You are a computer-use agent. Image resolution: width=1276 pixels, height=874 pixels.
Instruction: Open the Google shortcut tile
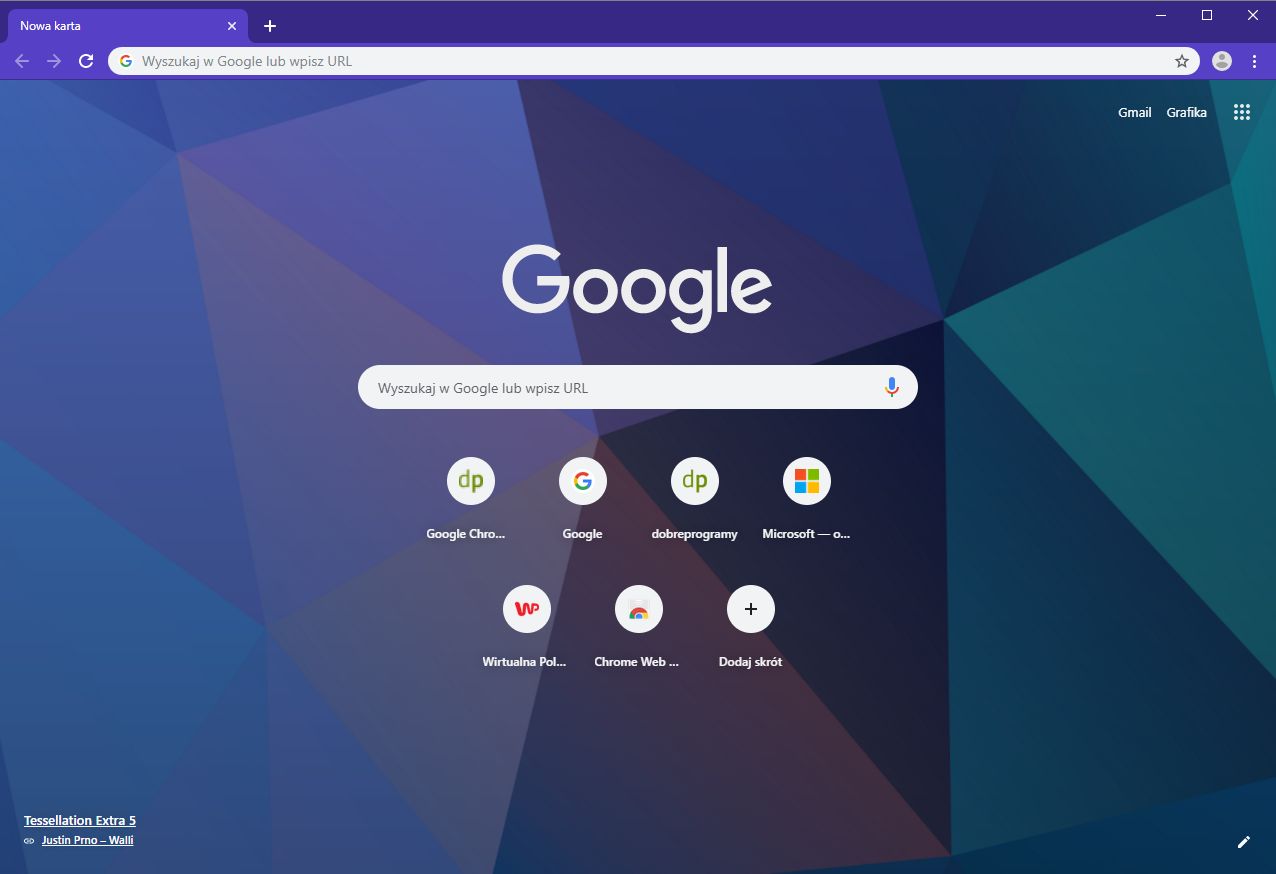[x=582, y=497]
